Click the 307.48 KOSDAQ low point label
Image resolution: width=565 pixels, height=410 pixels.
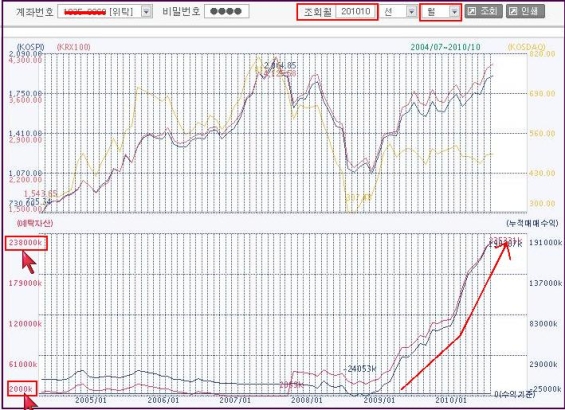[x=358, y=197]
